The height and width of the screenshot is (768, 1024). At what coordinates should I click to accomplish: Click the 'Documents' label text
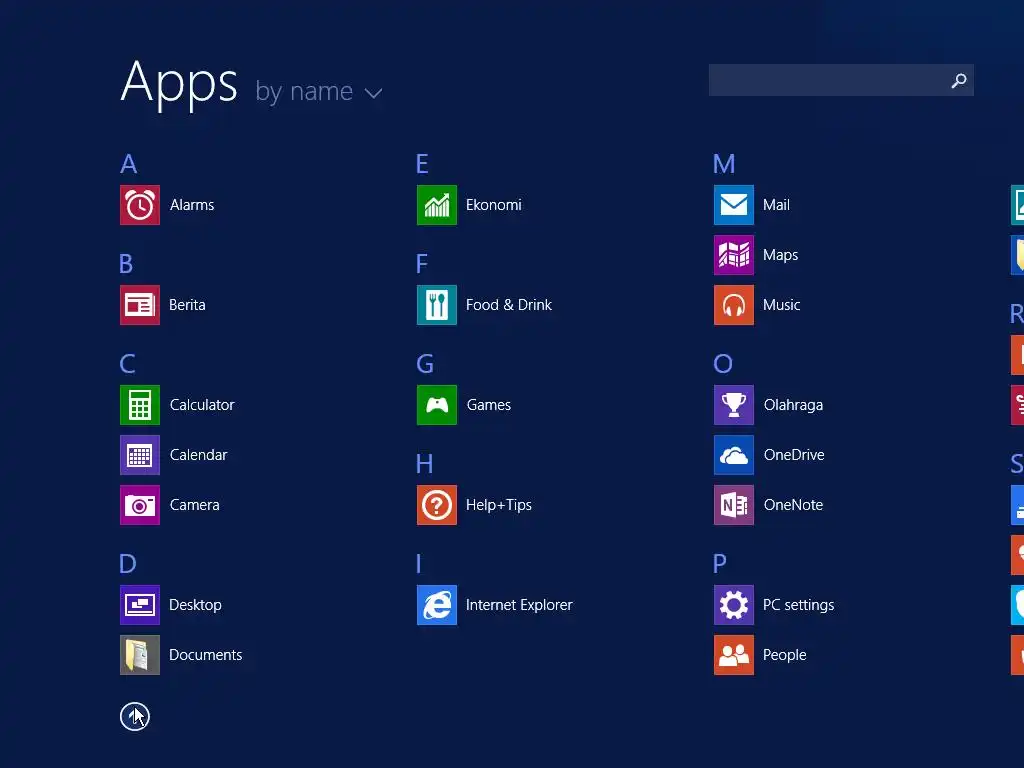click(206, 655)
